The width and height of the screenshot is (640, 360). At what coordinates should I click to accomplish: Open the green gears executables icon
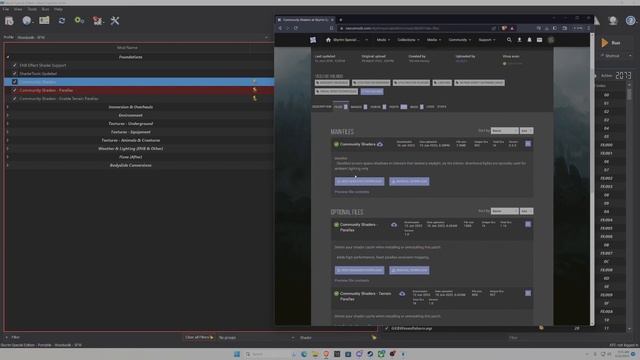tap(79, 20)
